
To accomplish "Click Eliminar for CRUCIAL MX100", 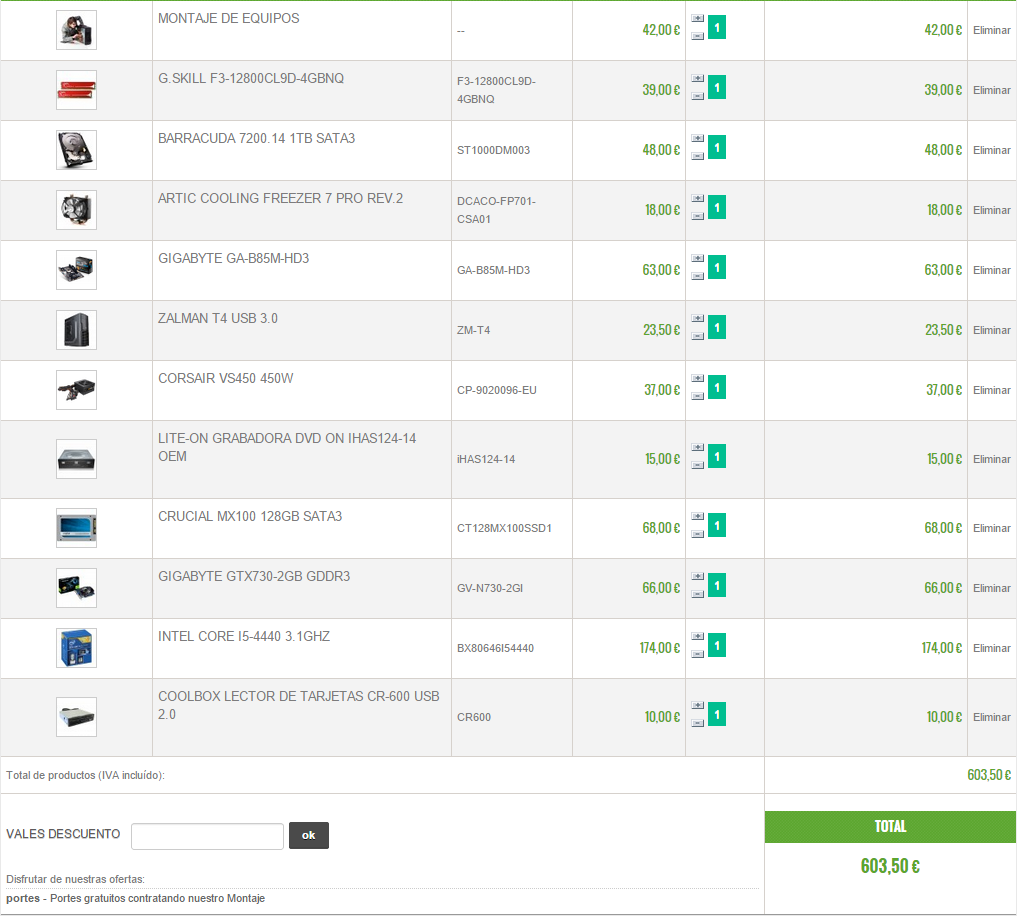I will point(991,528).
